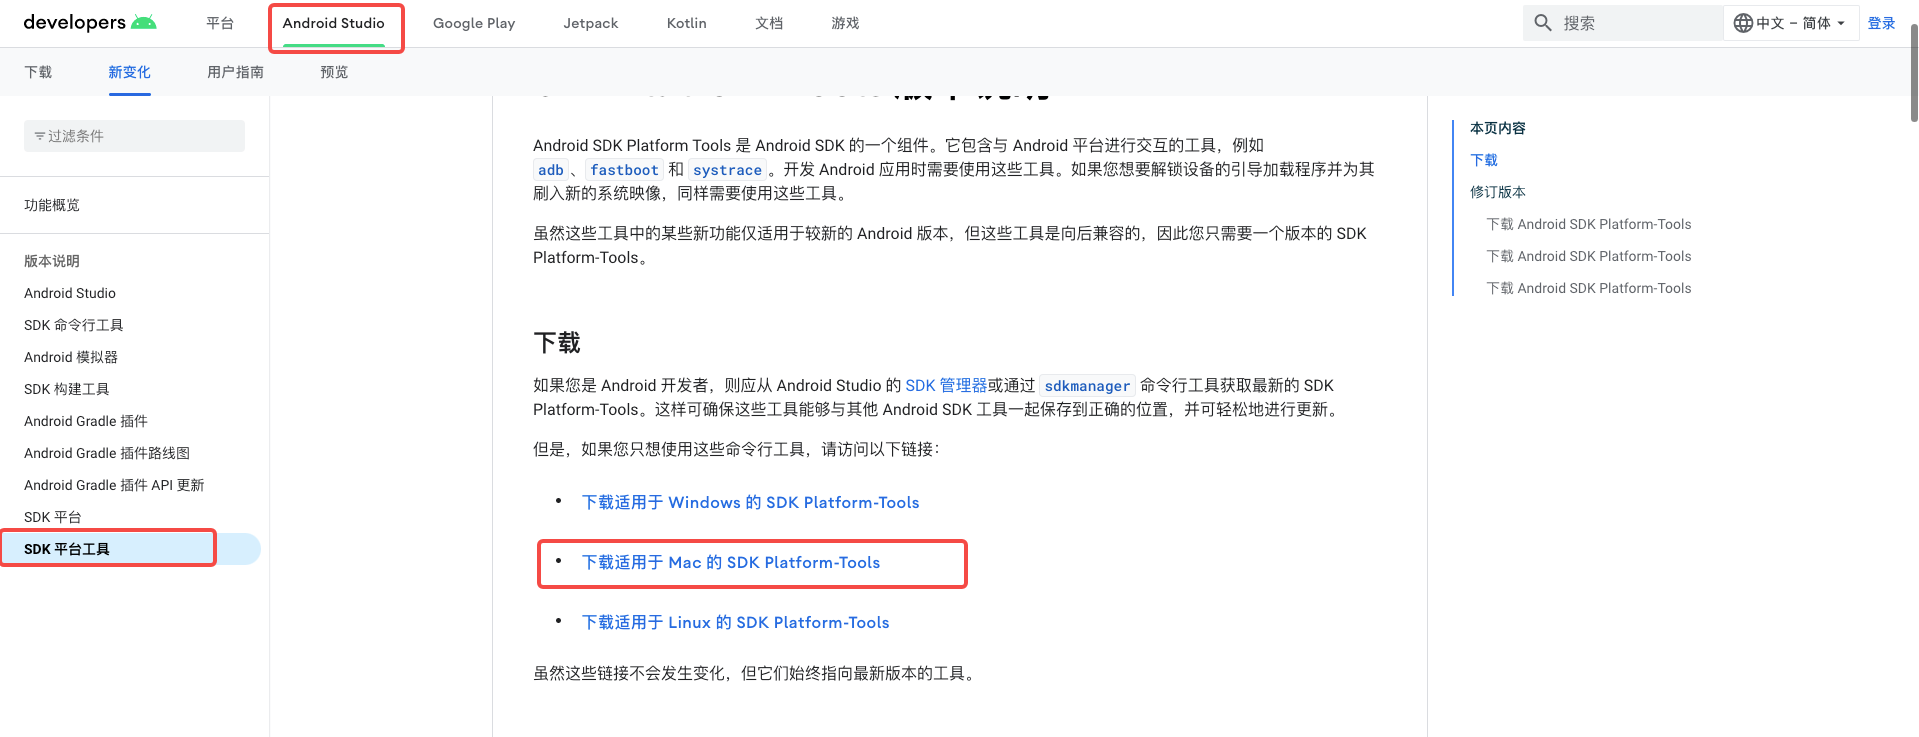Open the 平台 top menu
This screenshot has height=737, width=1919.
[x=220, y=23]
